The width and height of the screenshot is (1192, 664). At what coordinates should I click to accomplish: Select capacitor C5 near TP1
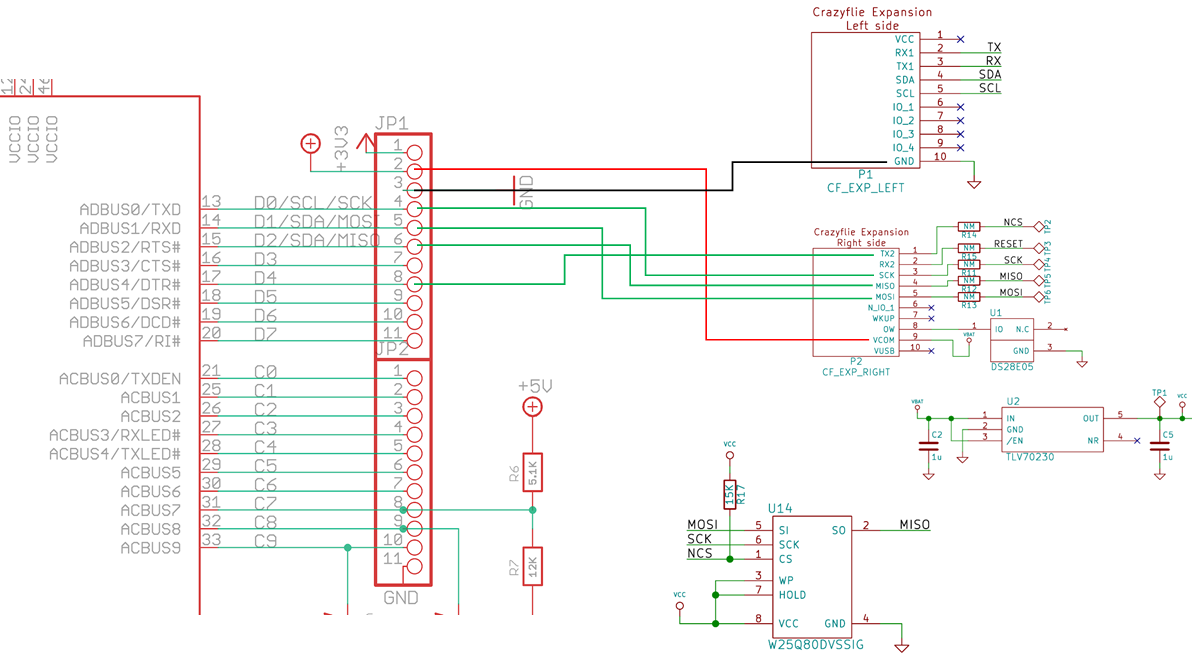pyautogui.click(x=1160, y=445)
